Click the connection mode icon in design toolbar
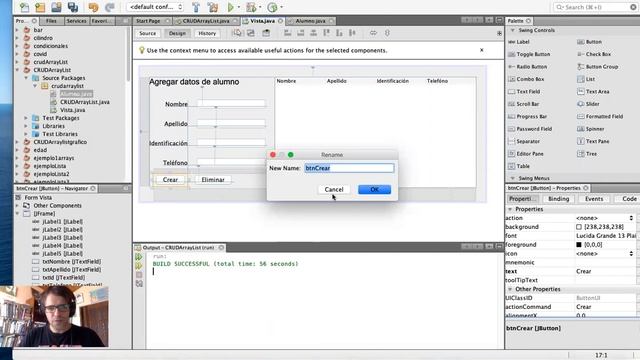The width and height of the screenshot is (640, 360). (251, 33)
